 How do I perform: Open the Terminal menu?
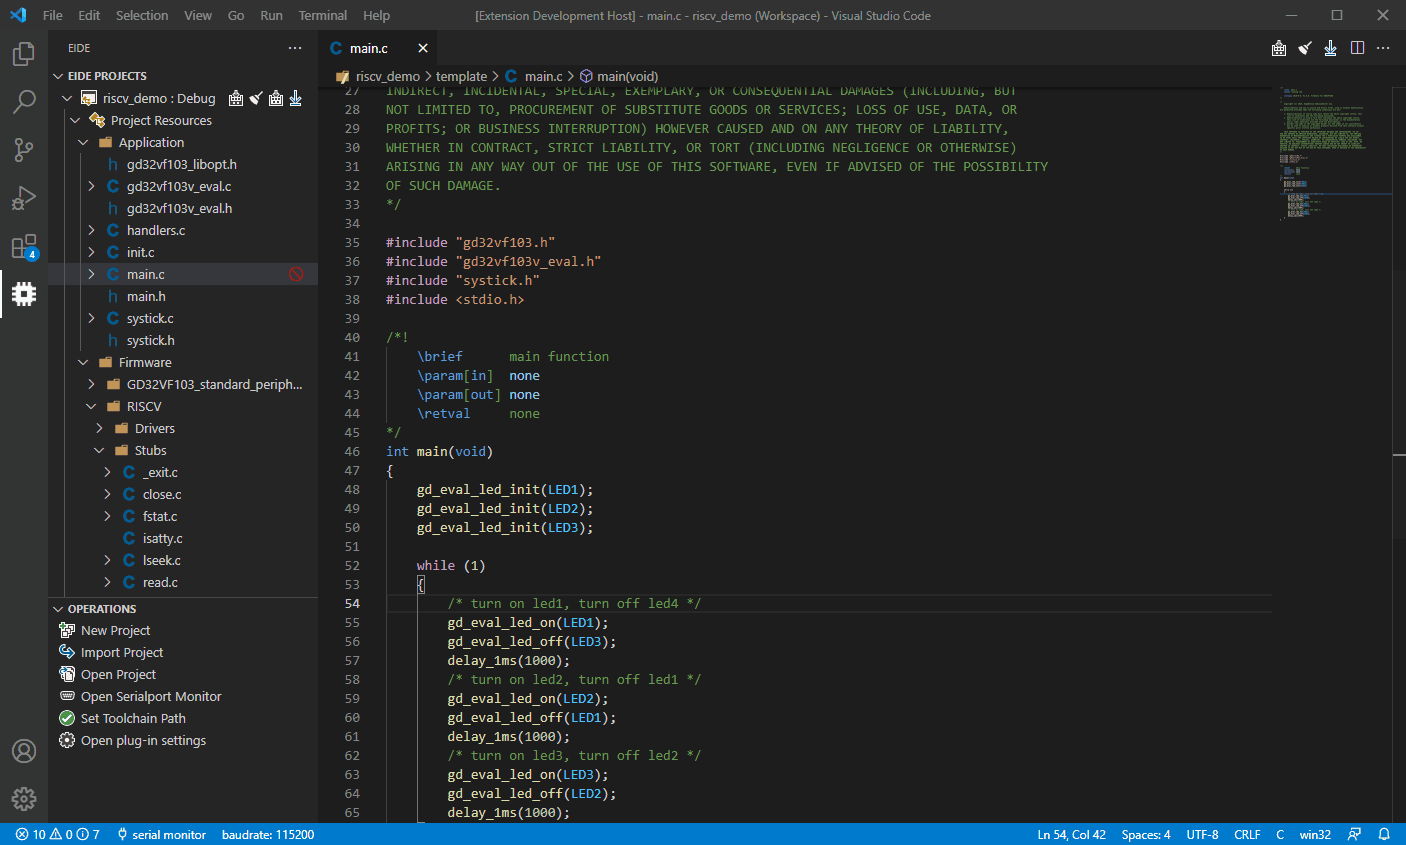click(322, 15)
